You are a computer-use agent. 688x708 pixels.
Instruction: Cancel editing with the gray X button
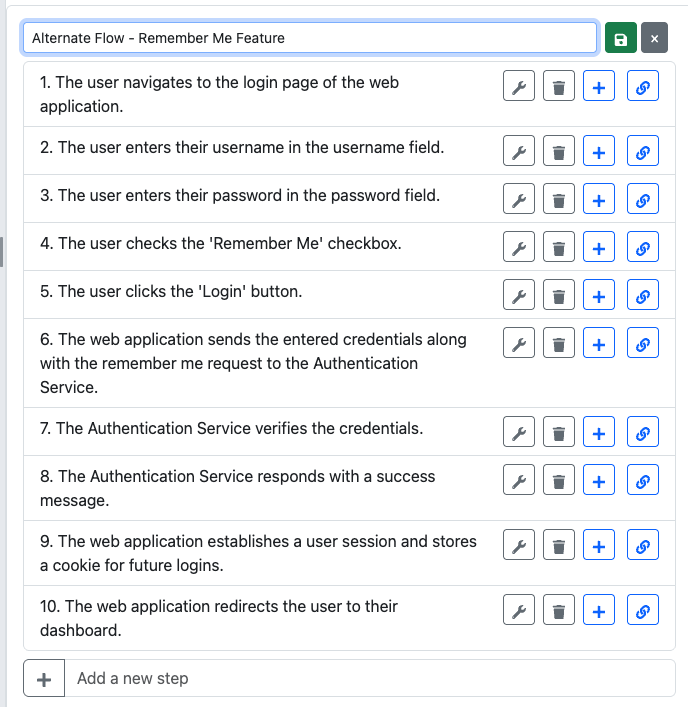click(x=654, y=38)
